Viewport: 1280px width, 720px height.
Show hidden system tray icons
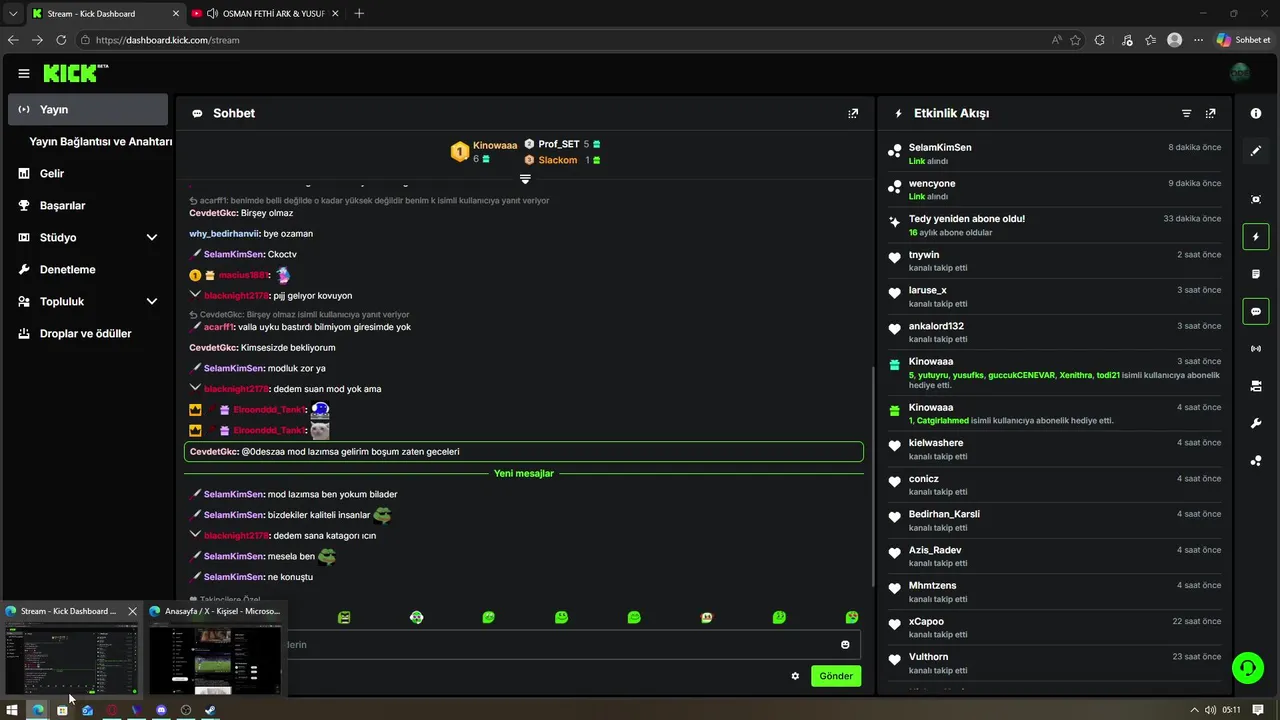(1194, 710)
